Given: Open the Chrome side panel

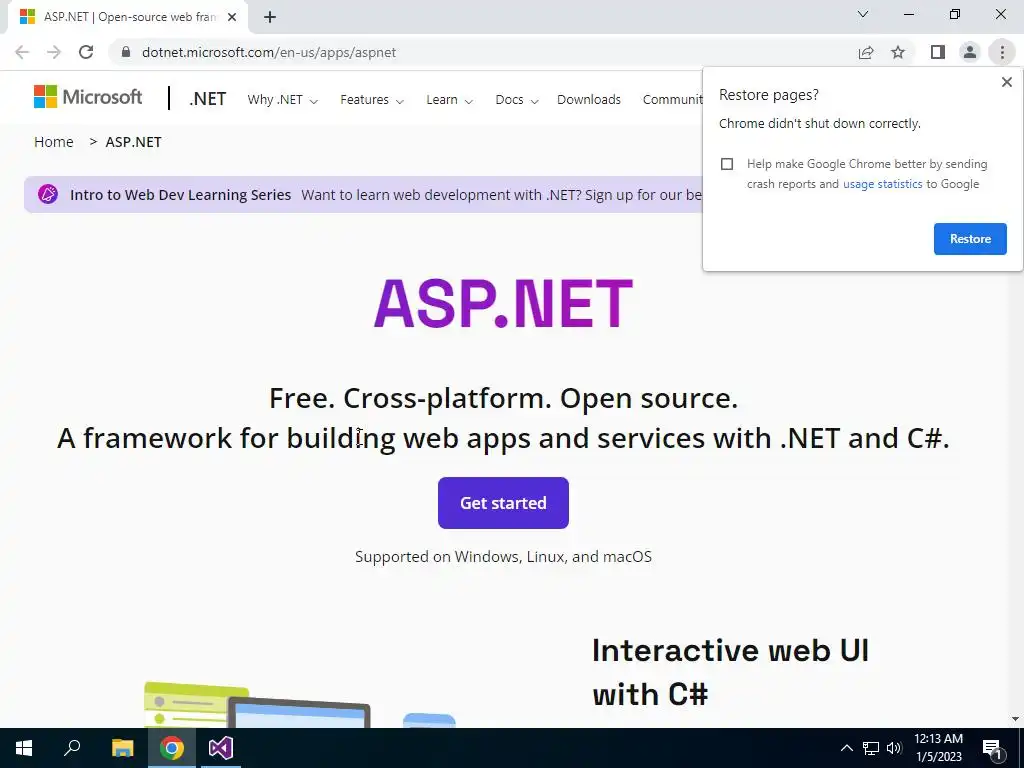Looking at the screenshot, I should (x=938, y=52).
